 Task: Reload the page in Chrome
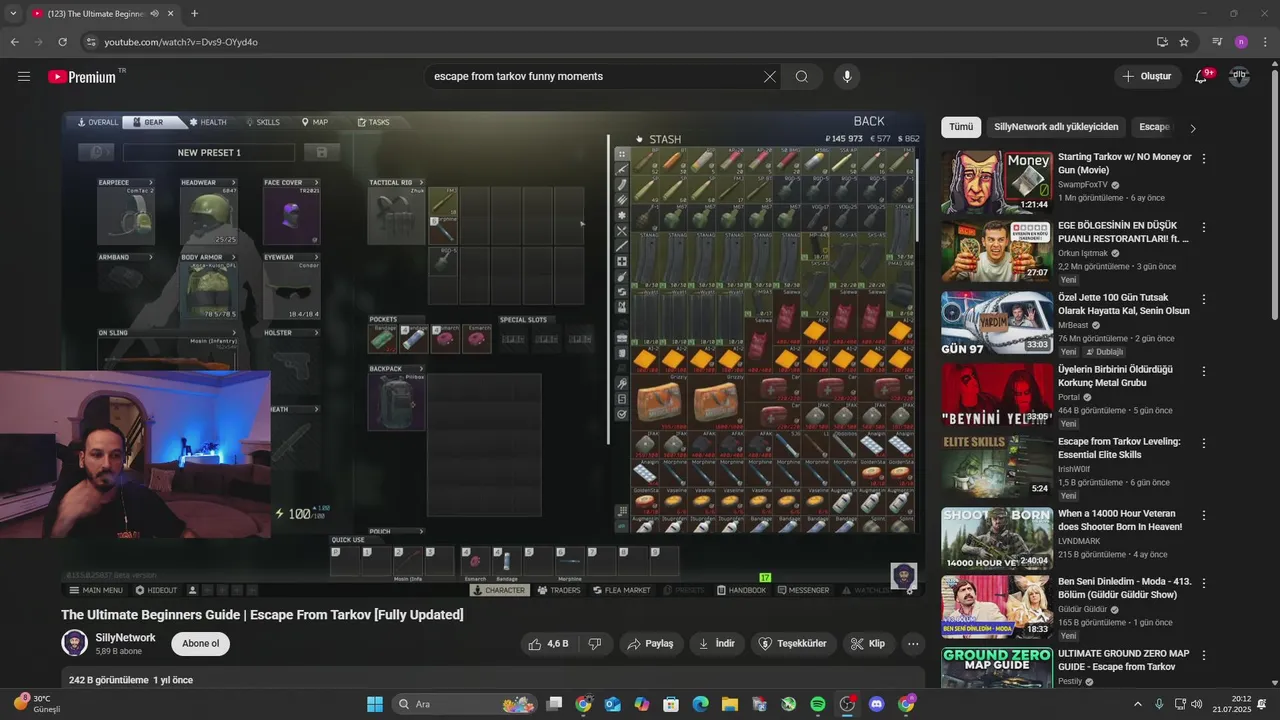[62, 42]
